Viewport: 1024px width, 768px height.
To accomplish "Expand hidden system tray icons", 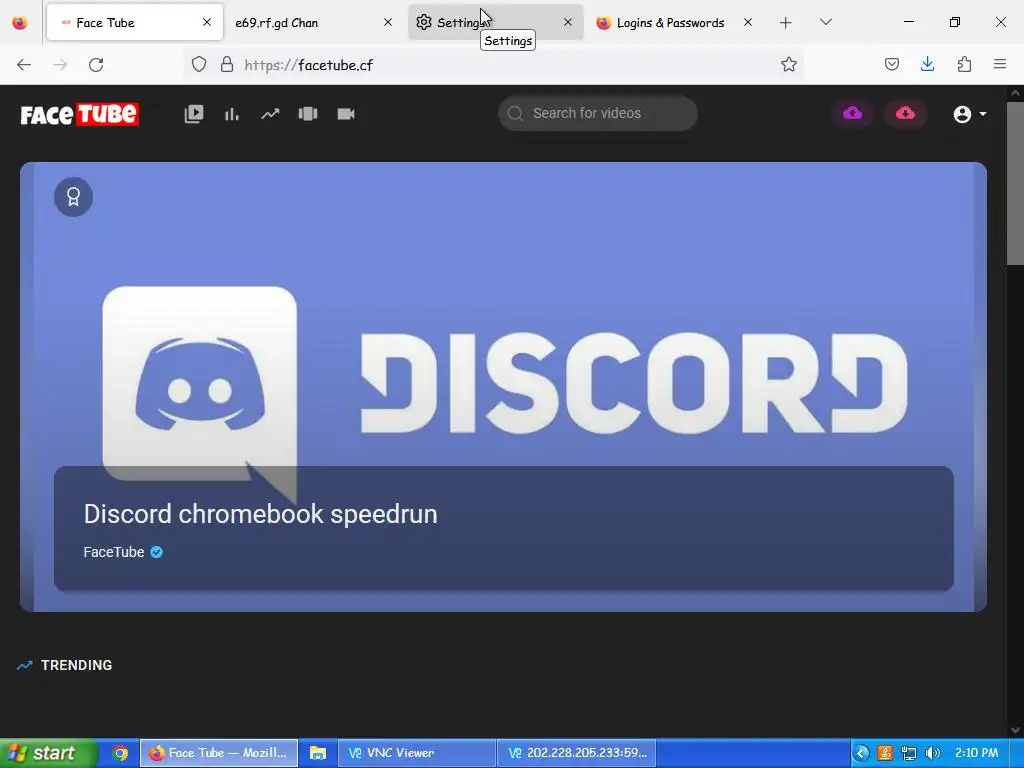I will (861, 753).
